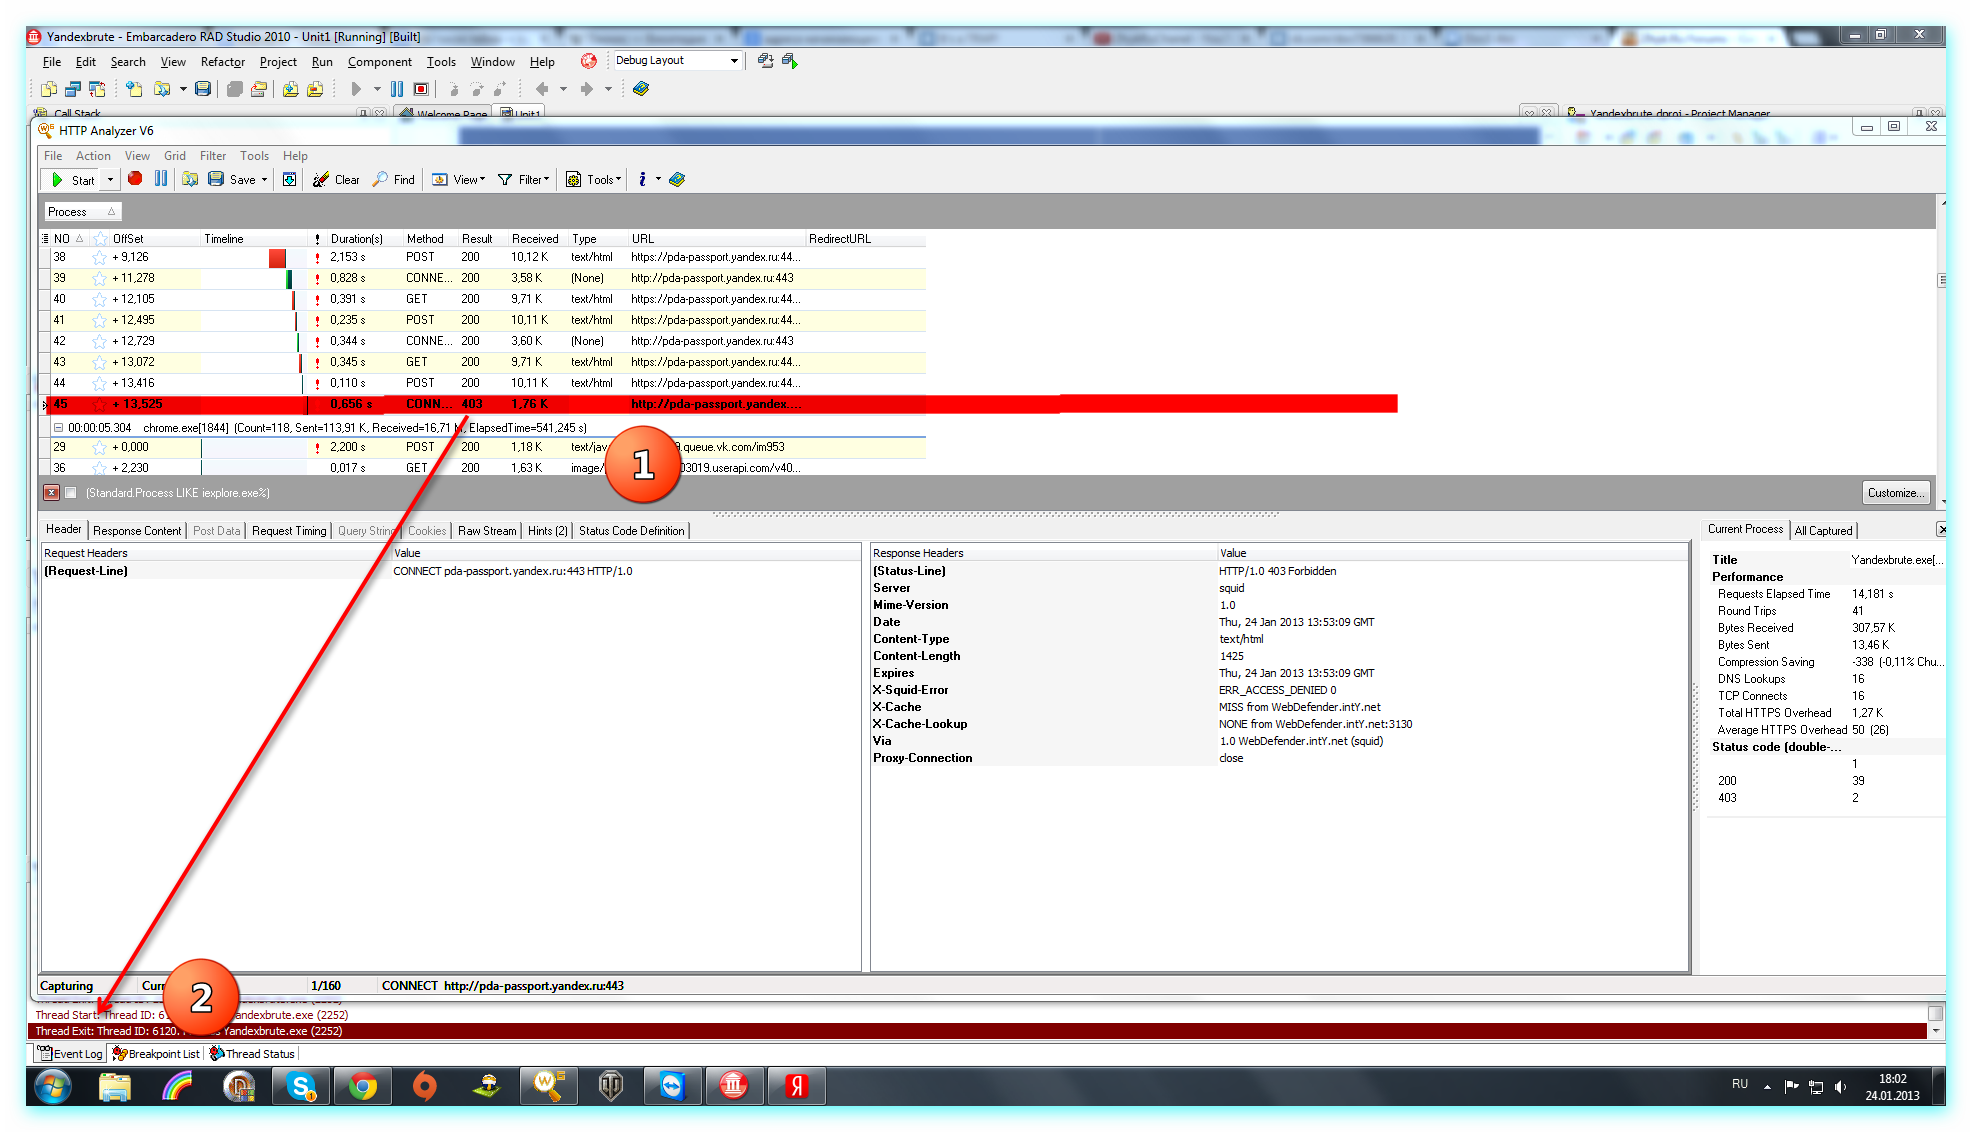Pause capturing with the pause icon
This screenshot has height=1132, width=1972.
point(161,179)
